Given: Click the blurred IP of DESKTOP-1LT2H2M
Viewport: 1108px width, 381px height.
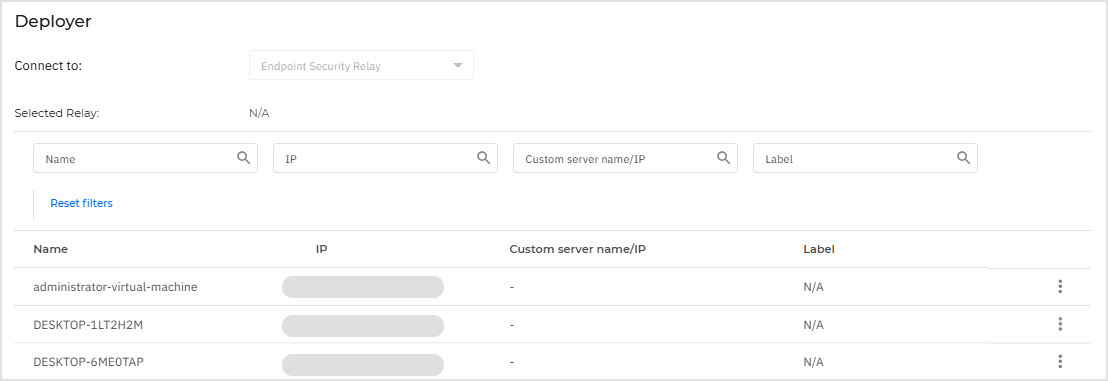Looking at the screenshot, I should [363, 325].
